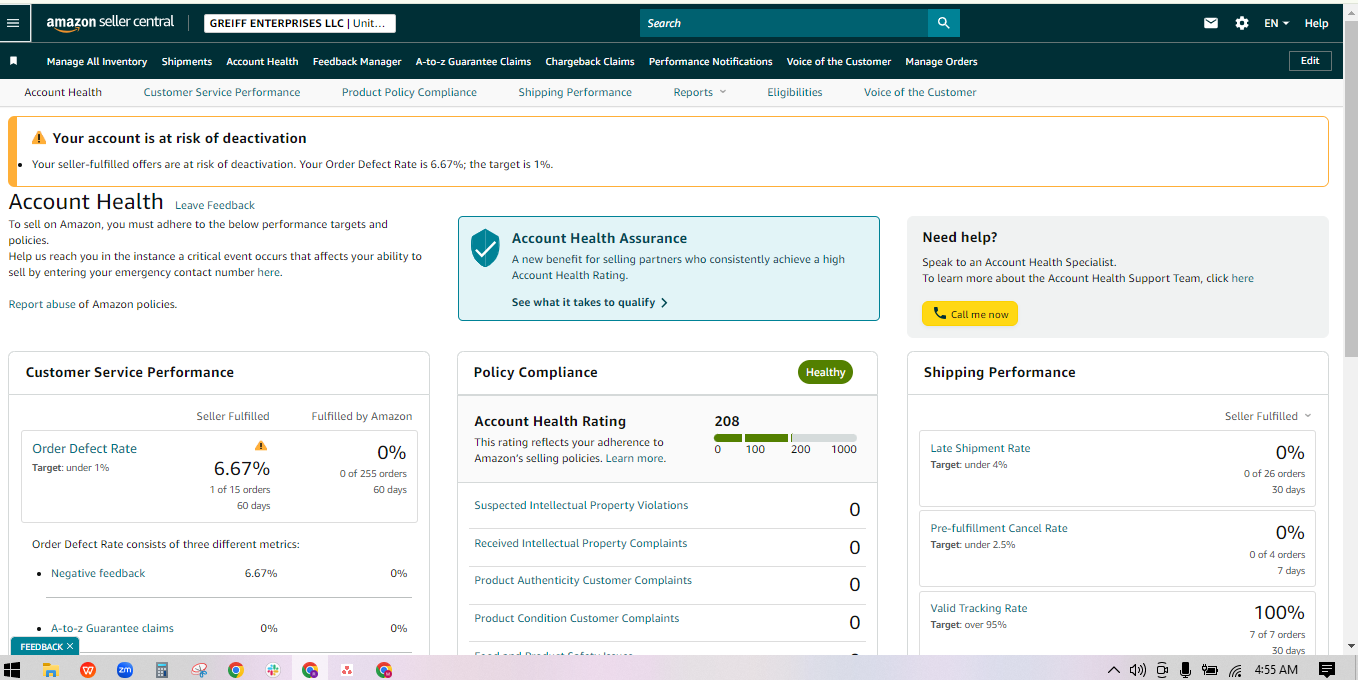Open the notification center icon
Viewport: 1358px width, 680px height.
[1327, 670]
